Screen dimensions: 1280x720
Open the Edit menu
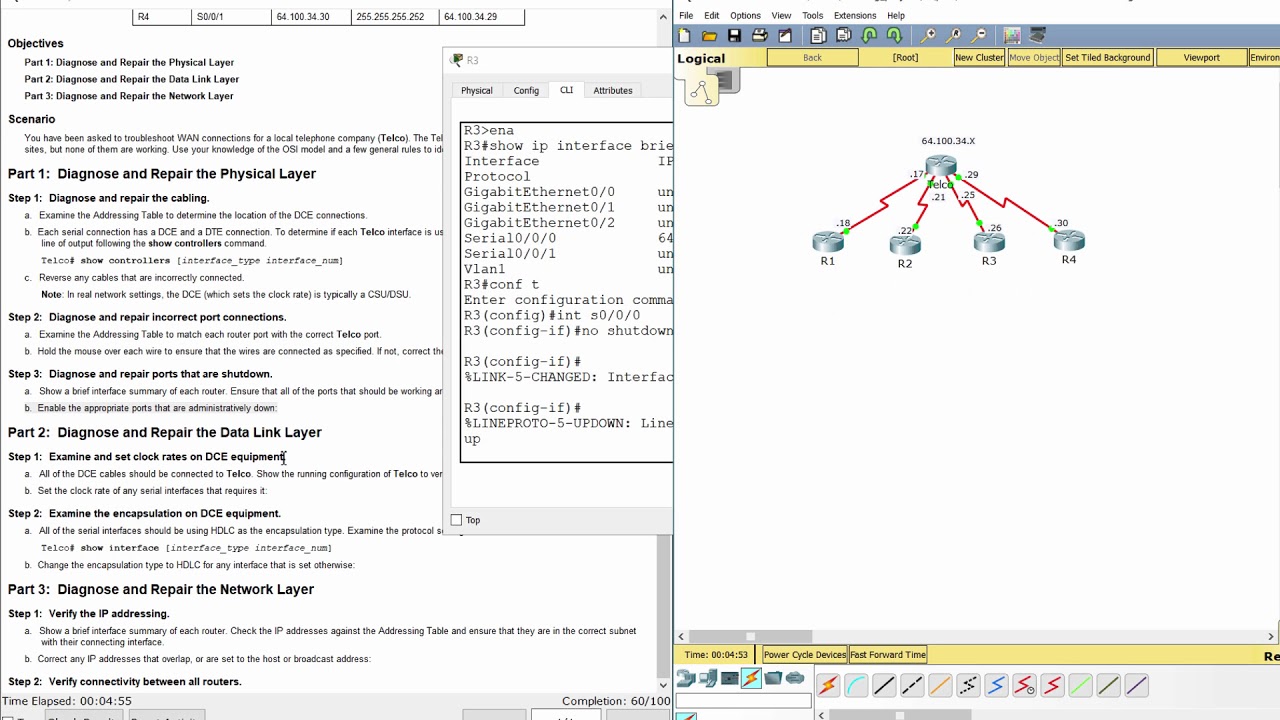point(711,15)
